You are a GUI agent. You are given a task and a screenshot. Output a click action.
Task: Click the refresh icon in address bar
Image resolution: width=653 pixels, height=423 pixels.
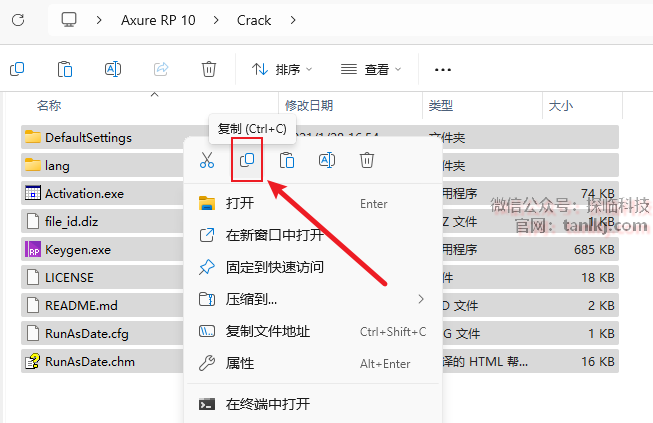point(18,20)
